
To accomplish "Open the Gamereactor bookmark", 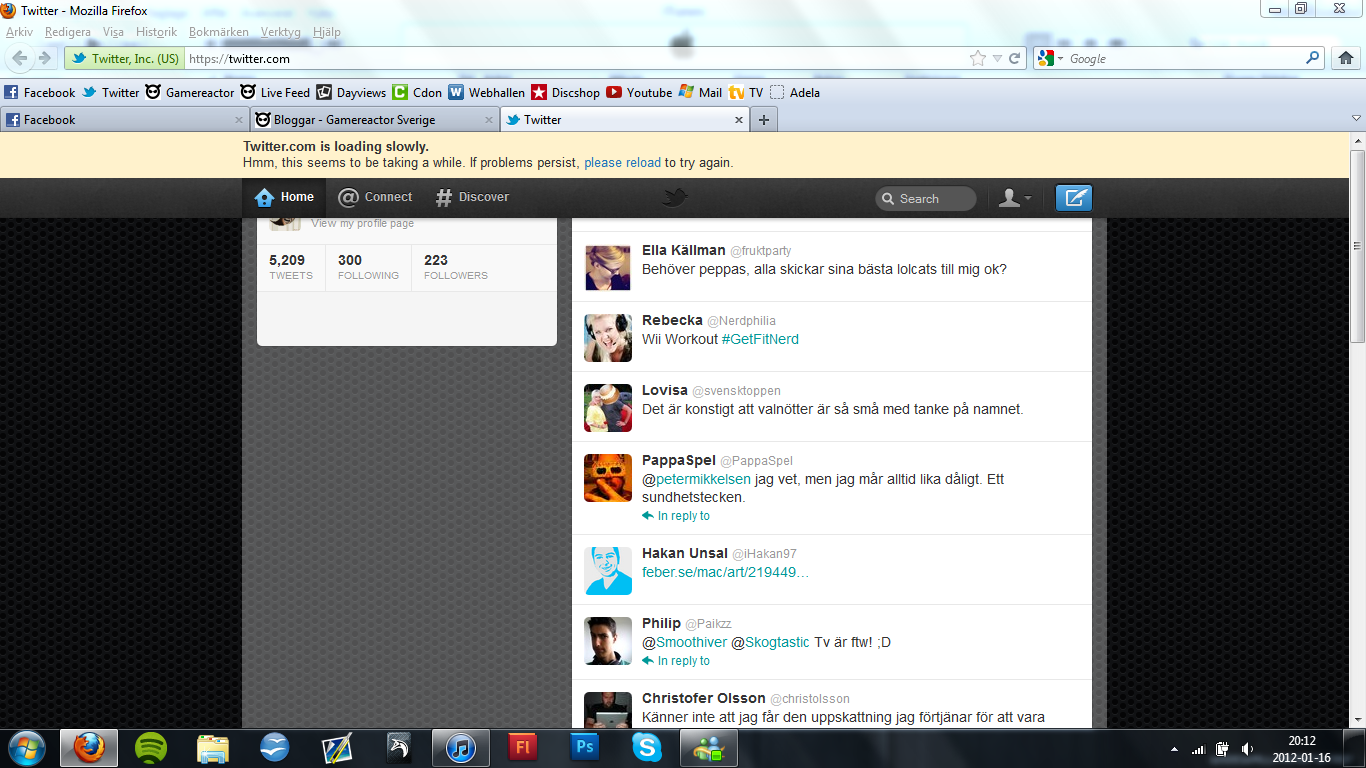I will coord(190,92).
